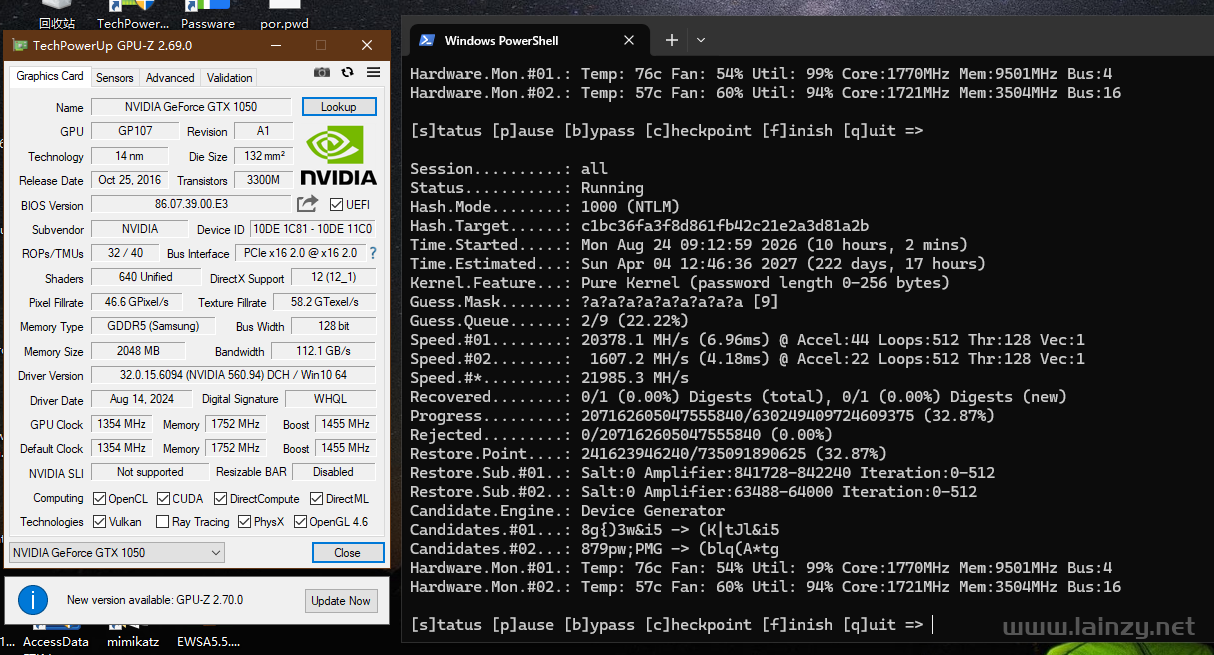
Task: Click the Memory Type GDDR5 (Samsung) field
Action: click(x=153, y=326)
